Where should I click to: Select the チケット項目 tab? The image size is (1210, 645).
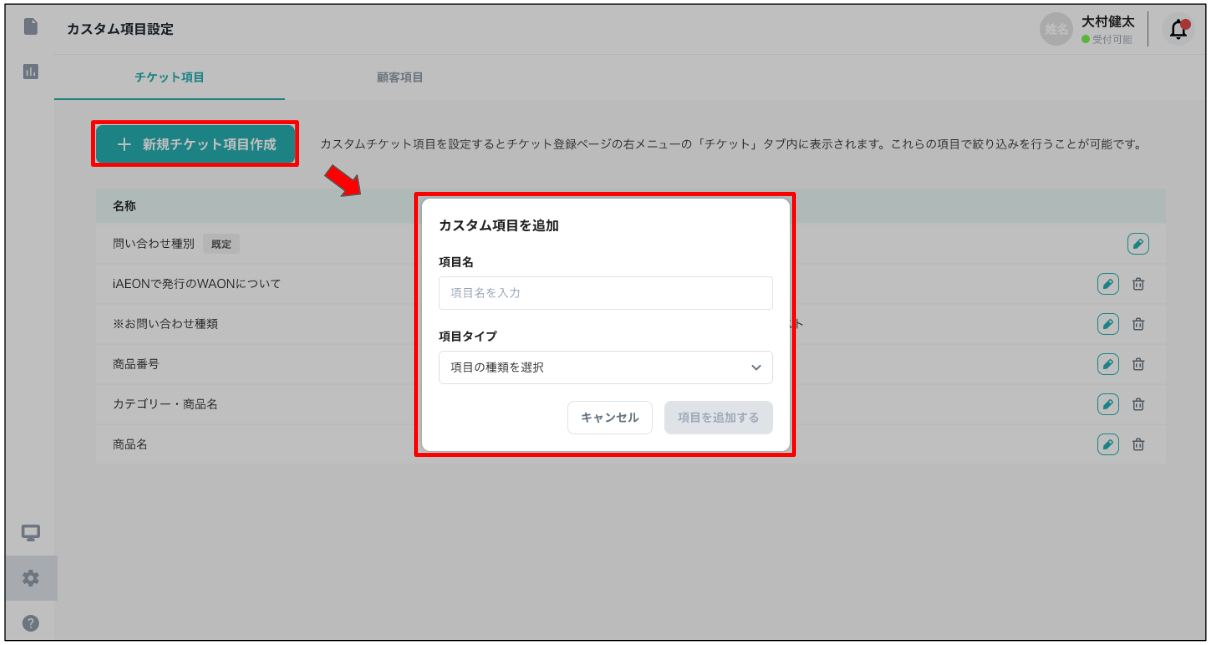[x=169, y=77]
